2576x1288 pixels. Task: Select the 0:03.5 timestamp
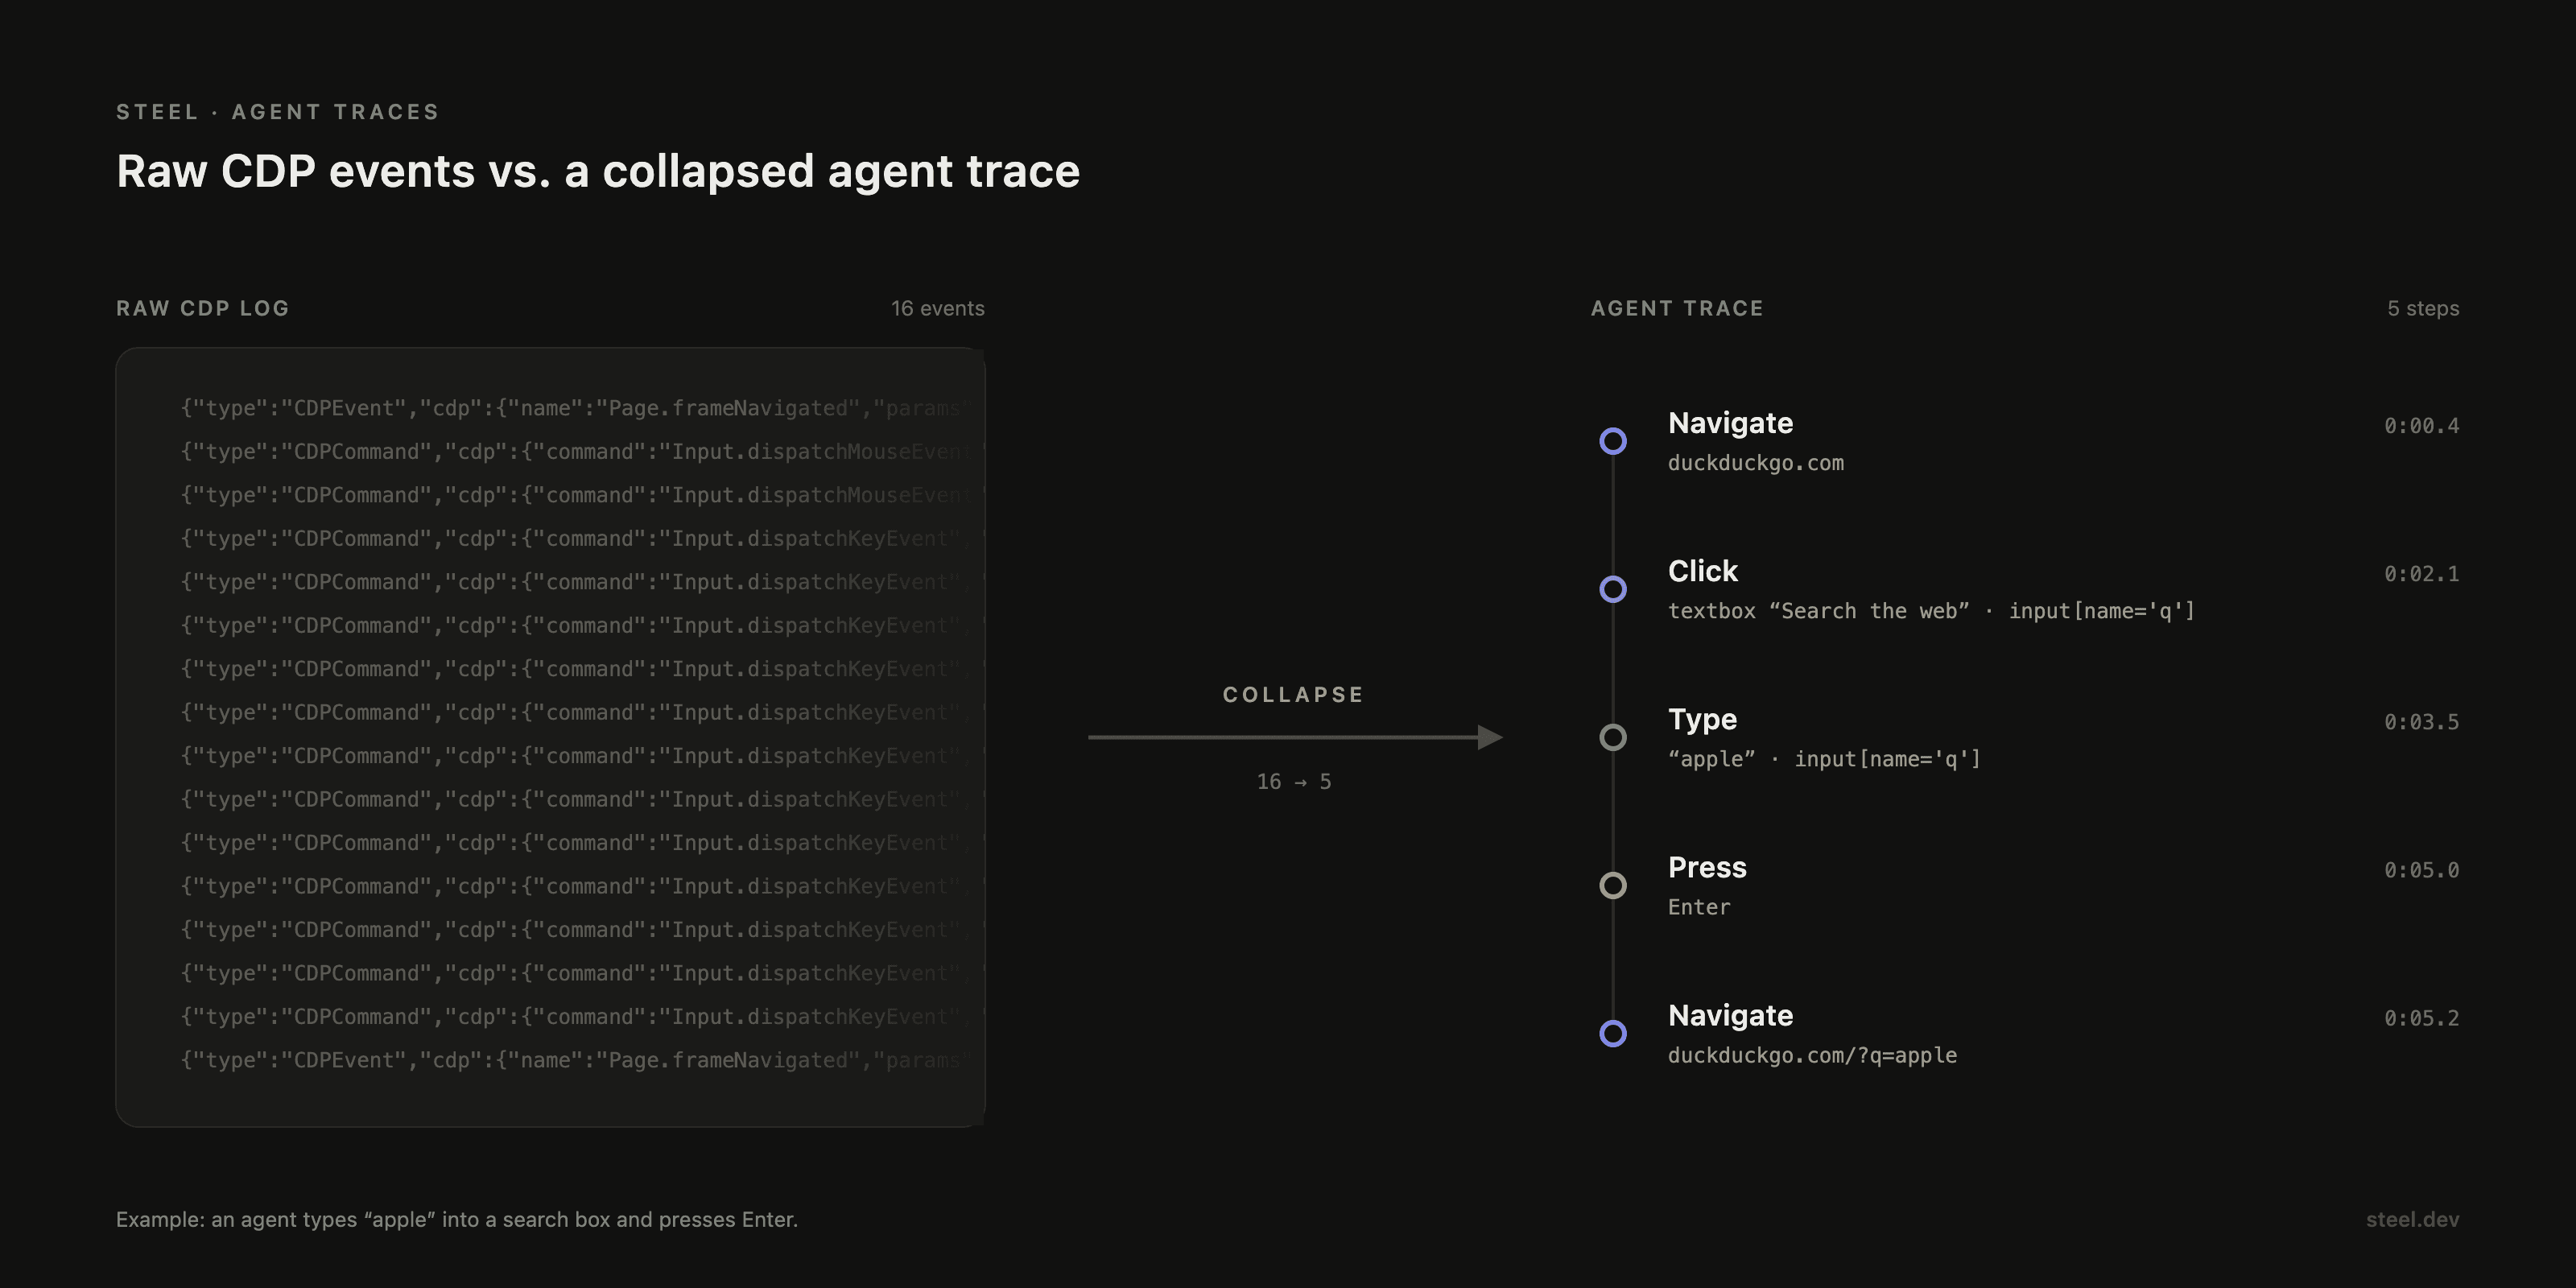pos(2421,722)
